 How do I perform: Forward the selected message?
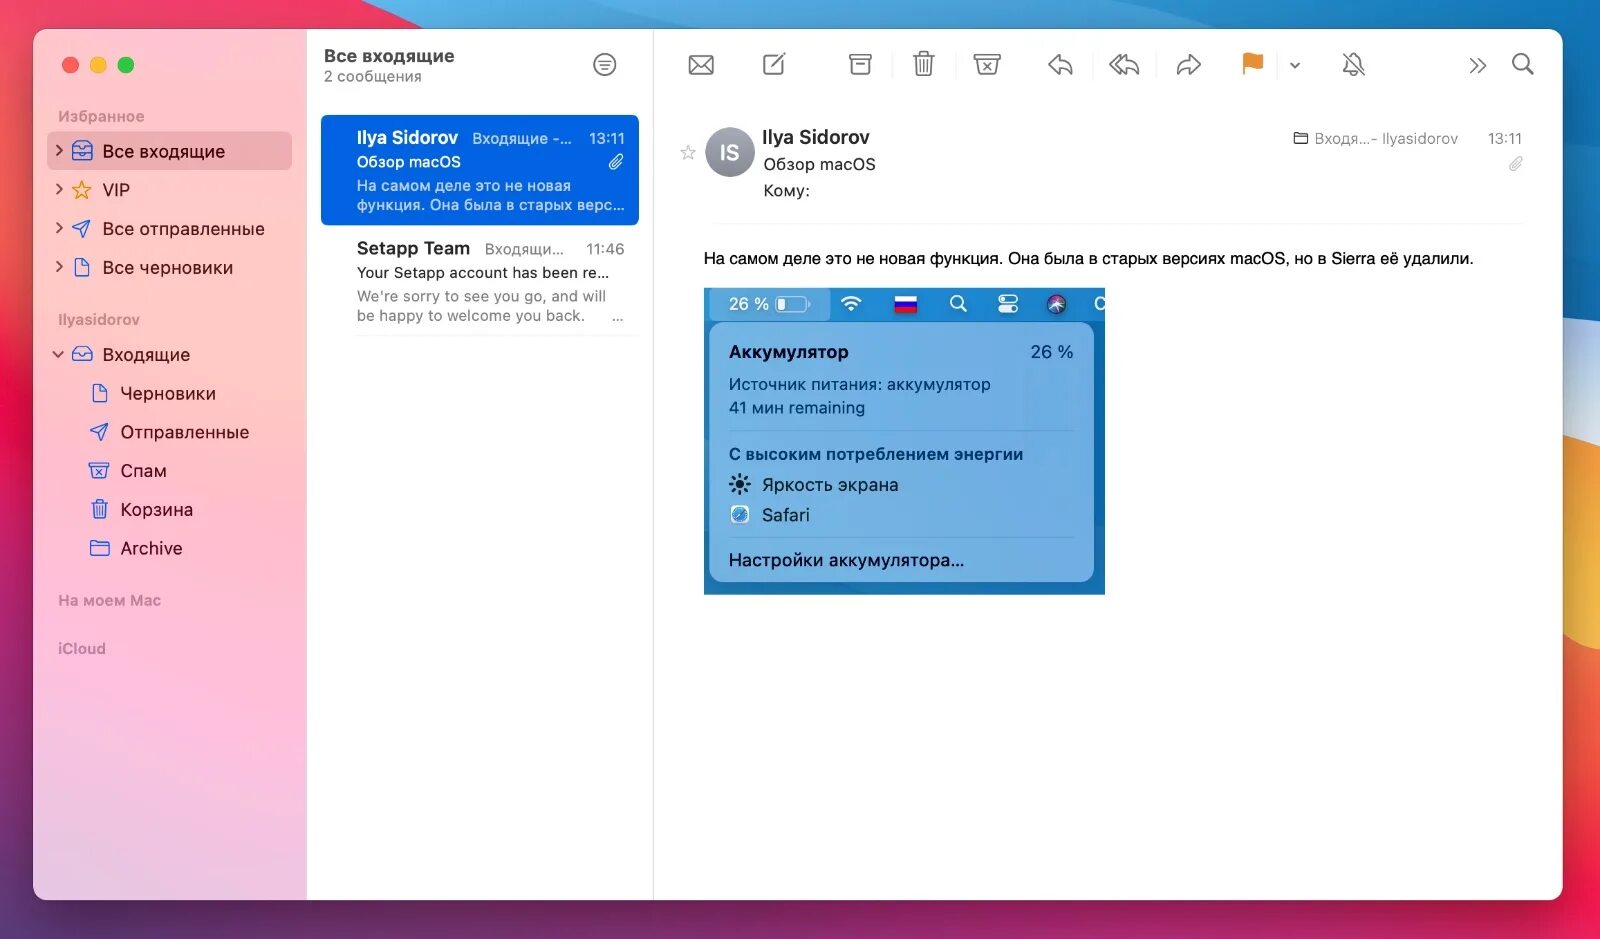[1188, 65]
